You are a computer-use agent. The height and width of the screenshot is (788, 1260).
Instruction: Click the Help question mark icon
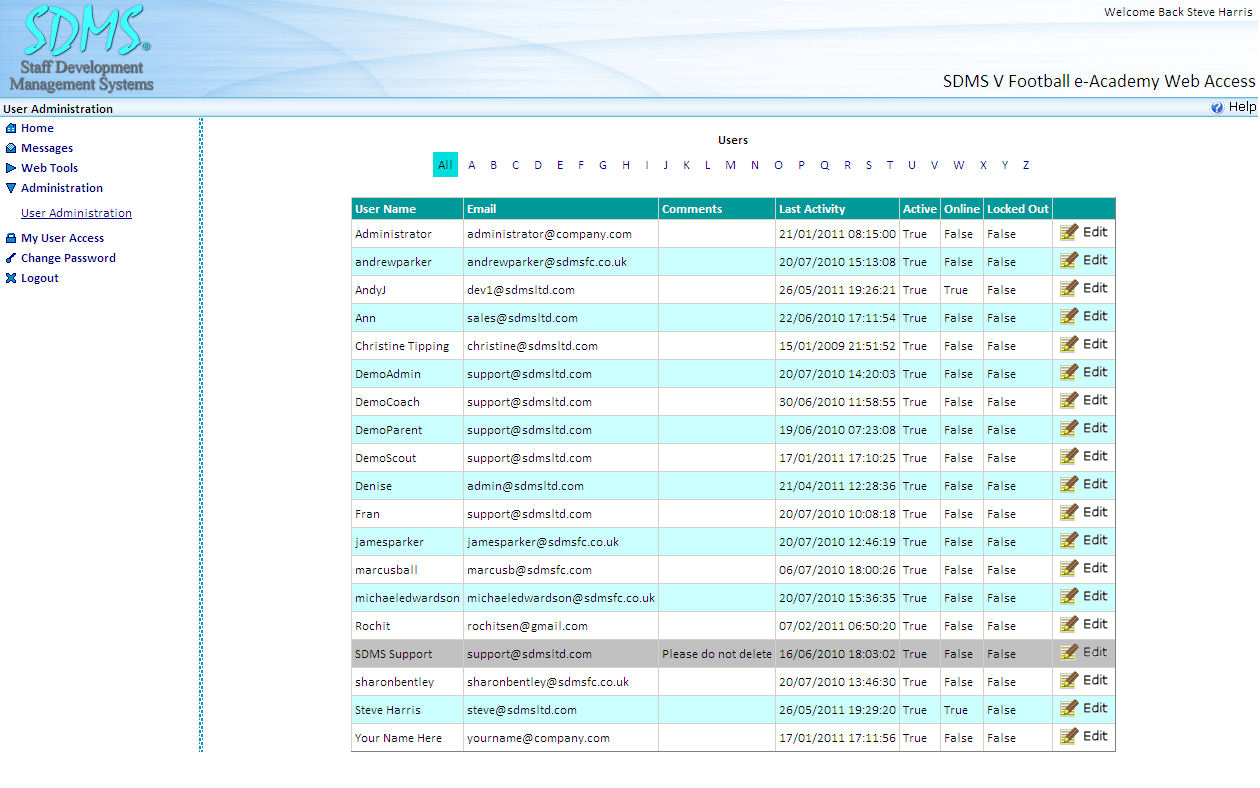click(1217, 107)
